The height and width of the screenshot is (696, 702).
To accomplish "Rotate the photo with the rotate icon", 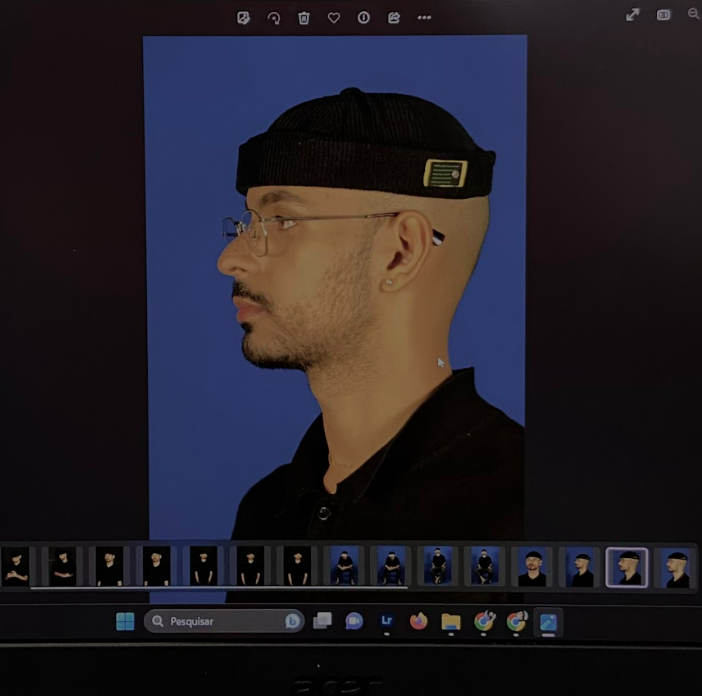I will (x=274, y=18).
